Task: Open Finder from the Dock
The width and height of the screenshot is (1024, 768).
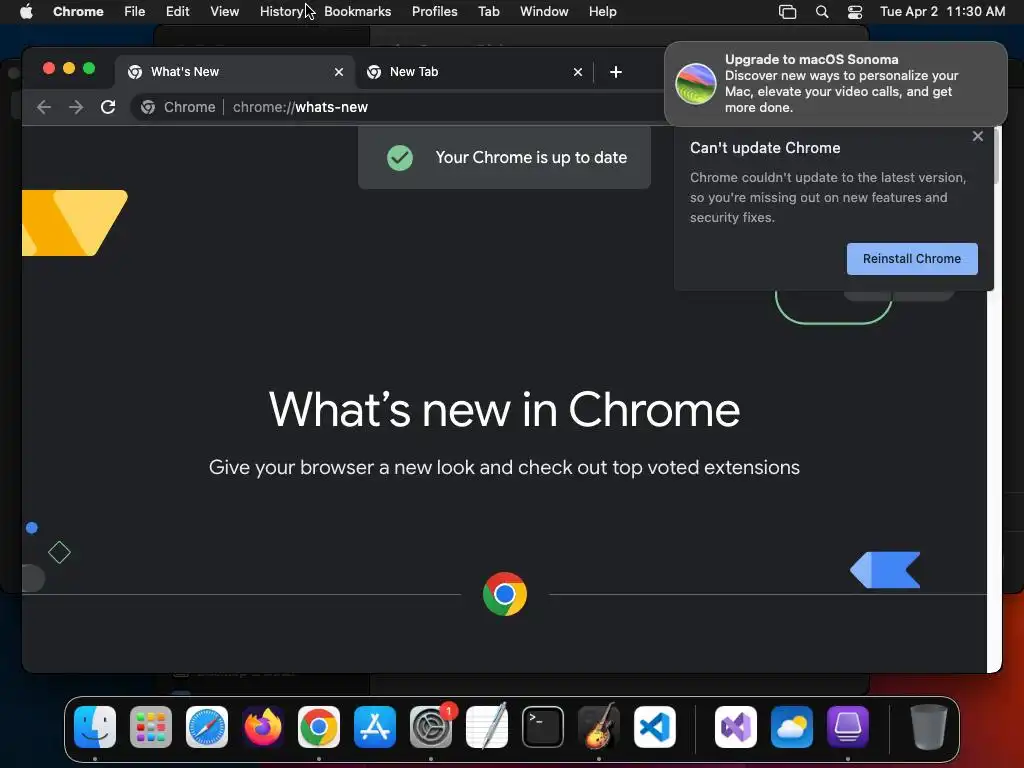Action: point(95,727)
